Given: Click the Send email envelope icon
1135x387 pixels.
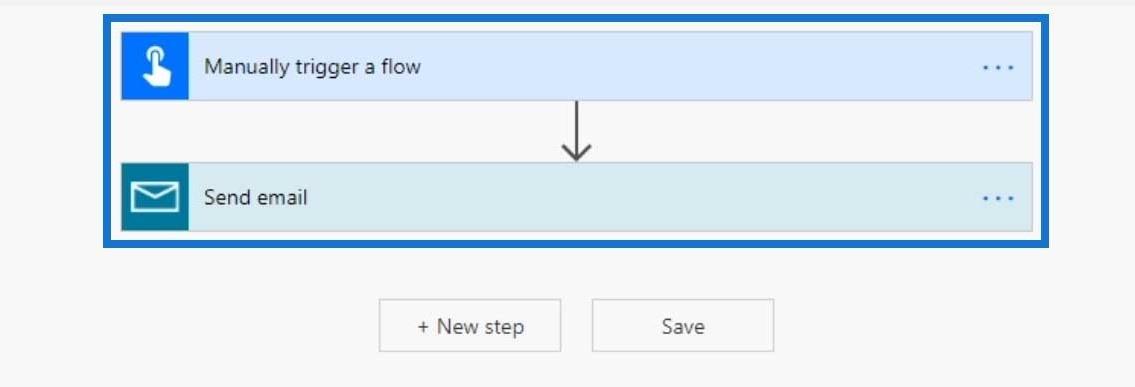Looking at the screenshot, I should click(154, 197).
